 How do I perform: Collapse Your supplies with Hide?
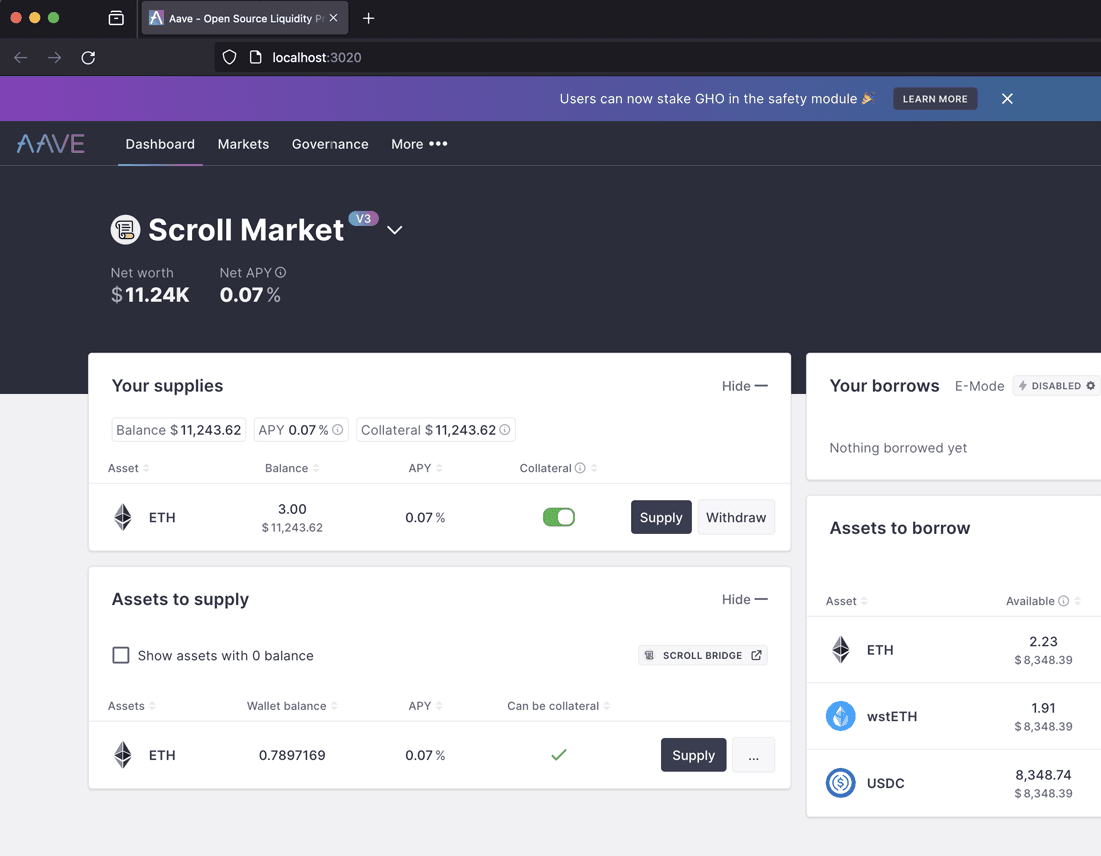click(744, 386)
